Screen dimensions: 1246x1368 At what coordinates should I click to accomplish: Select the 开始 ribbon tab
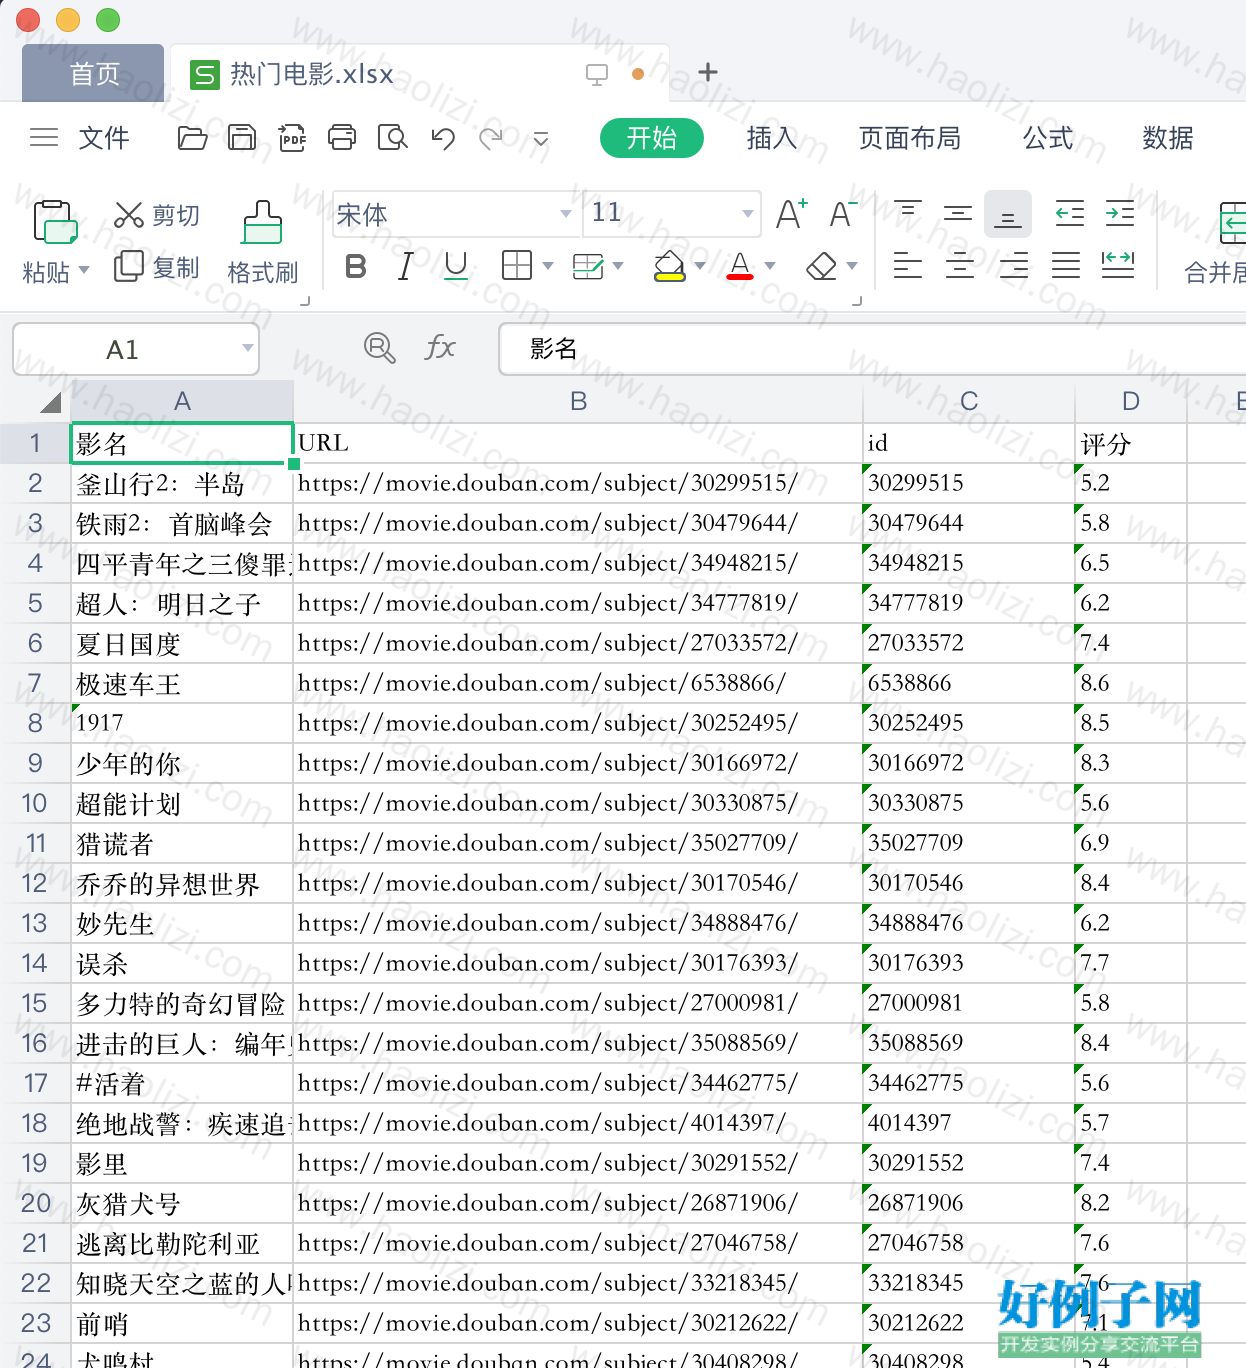[x=652, y=138]
